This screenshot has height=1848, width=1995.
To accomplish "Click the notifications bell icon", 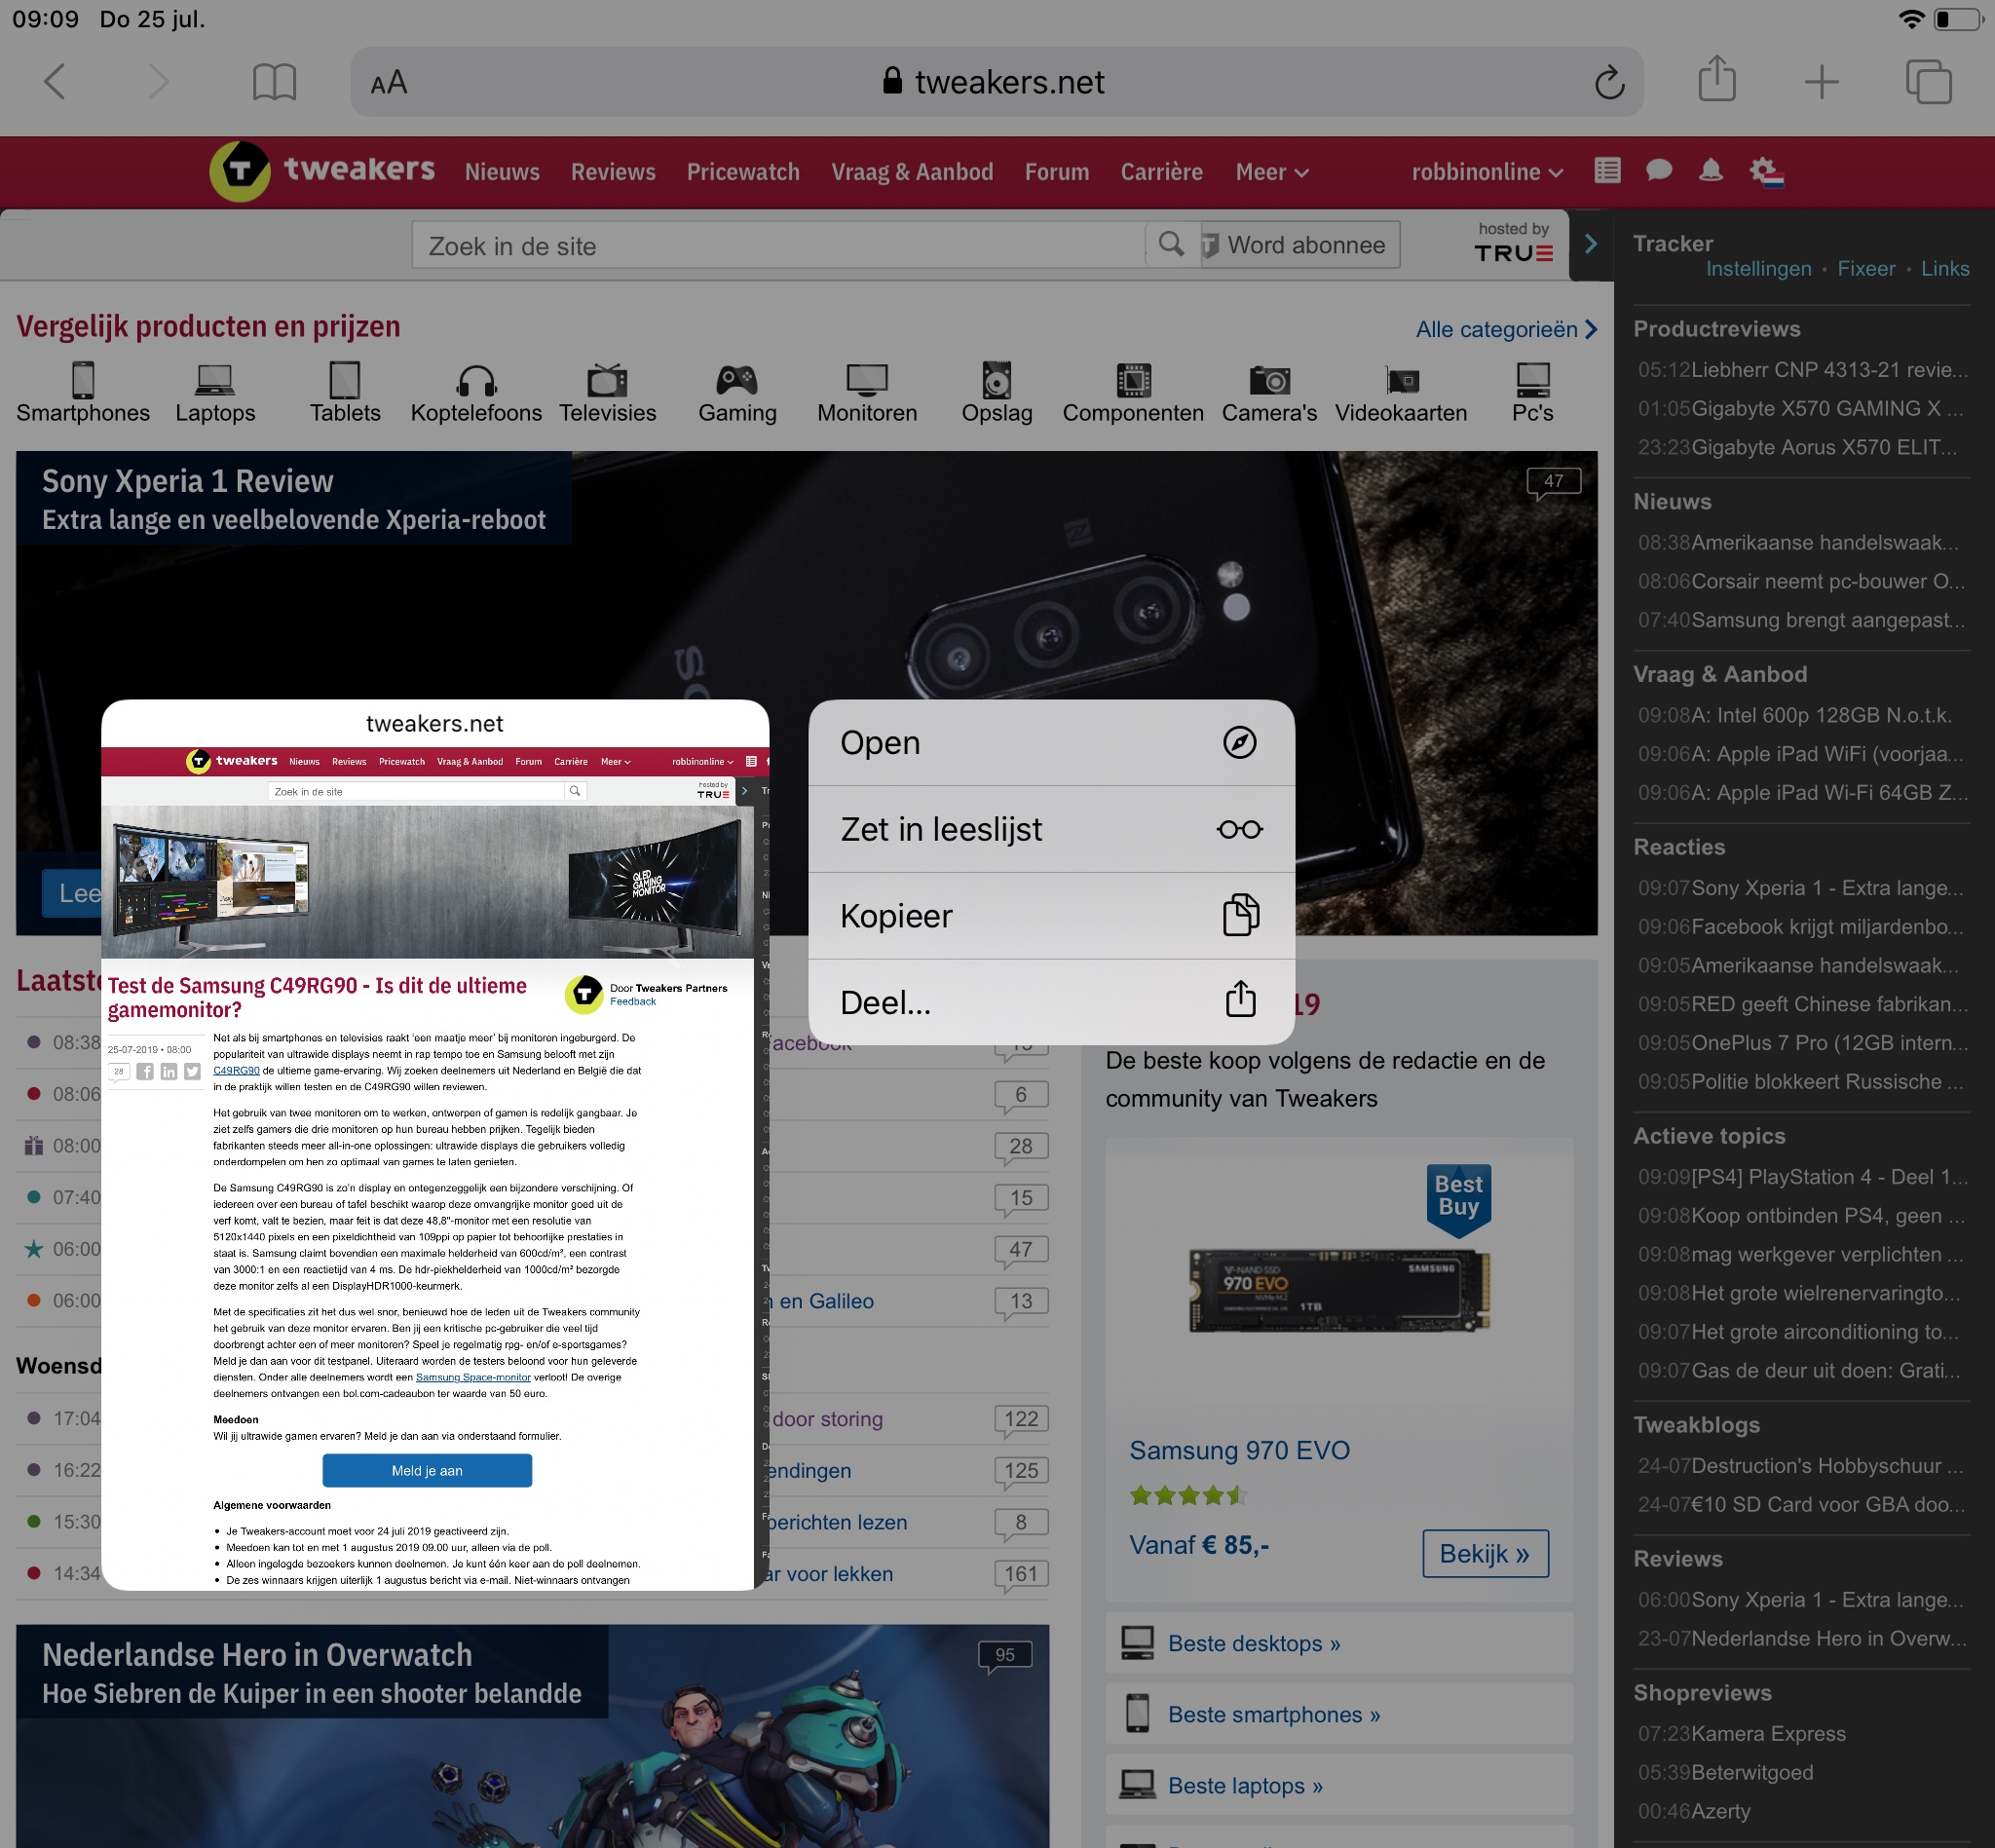I will pos(1710,171).
